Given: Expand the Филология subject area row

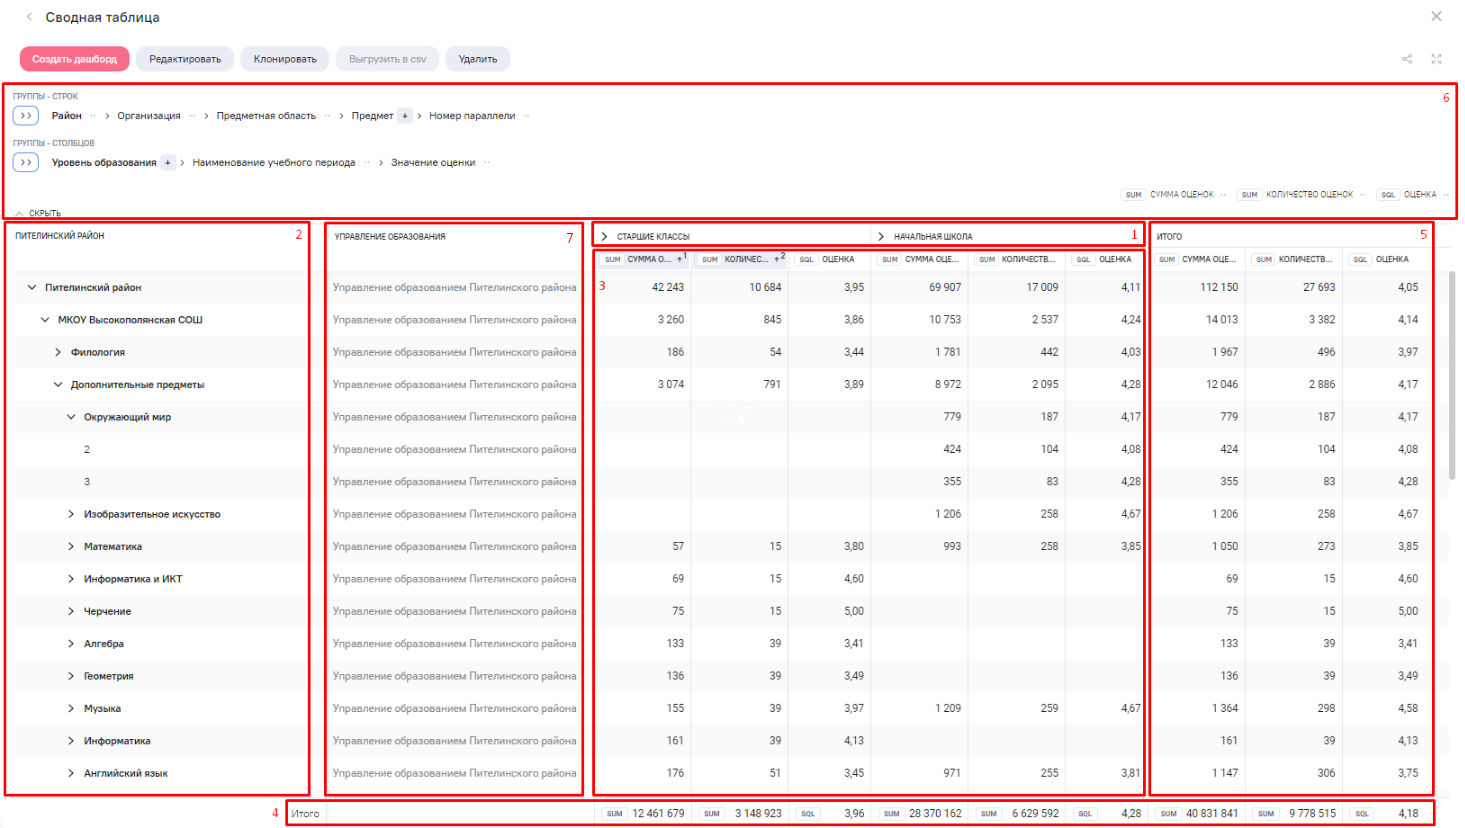Looking at the screenshot, I should click(x=58, y=352).
